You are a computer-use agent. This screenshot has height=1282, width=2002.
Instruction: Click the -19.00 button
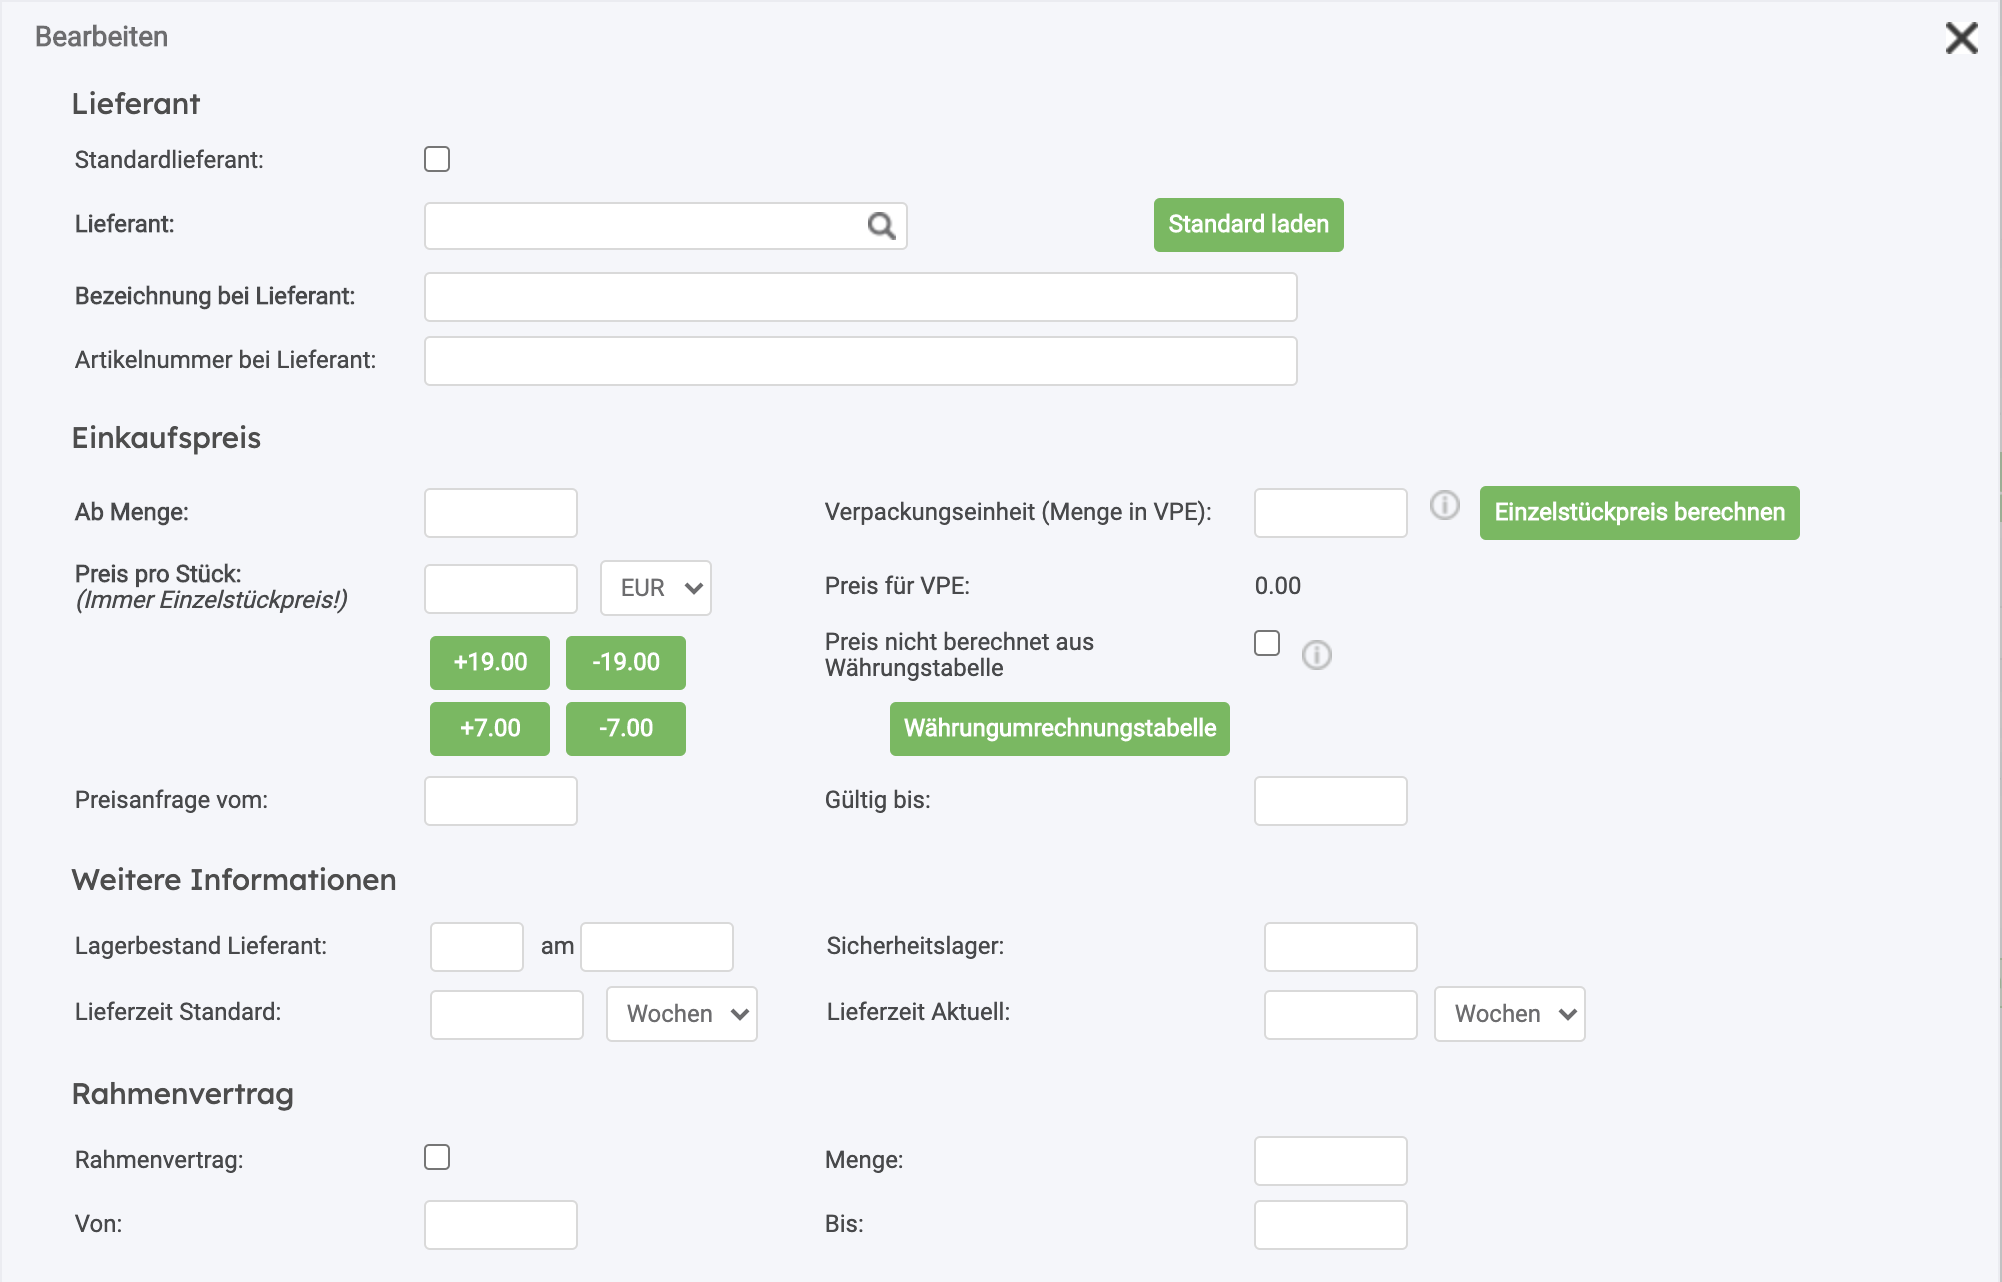coord(626,663)
